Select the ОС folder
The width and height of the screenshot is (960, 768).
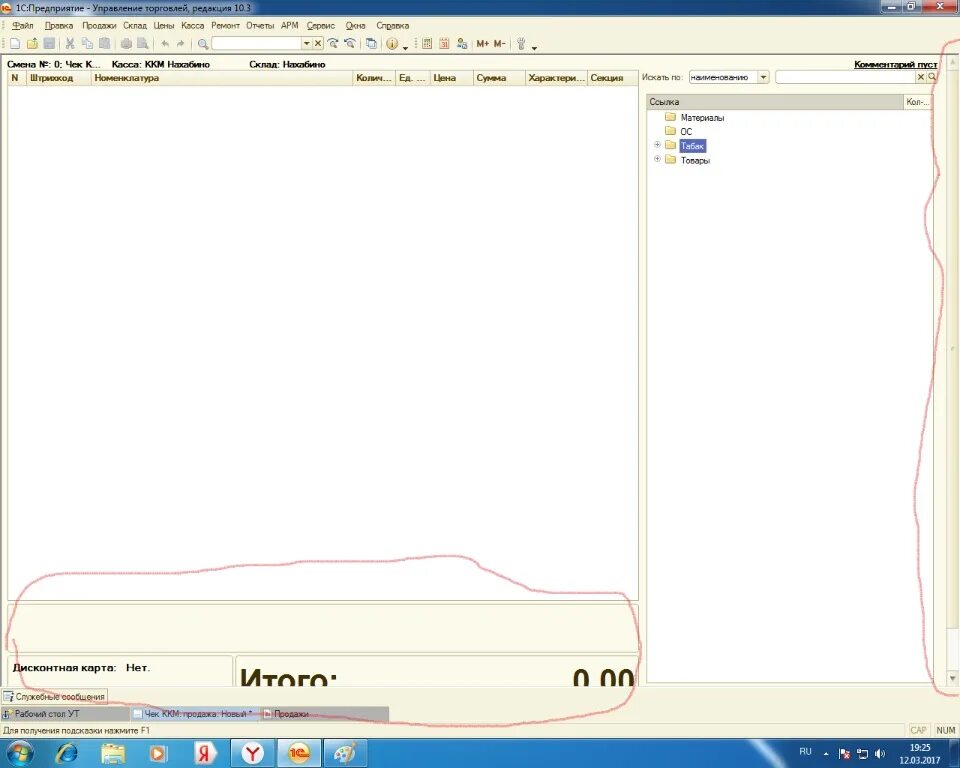click(686, 132)
